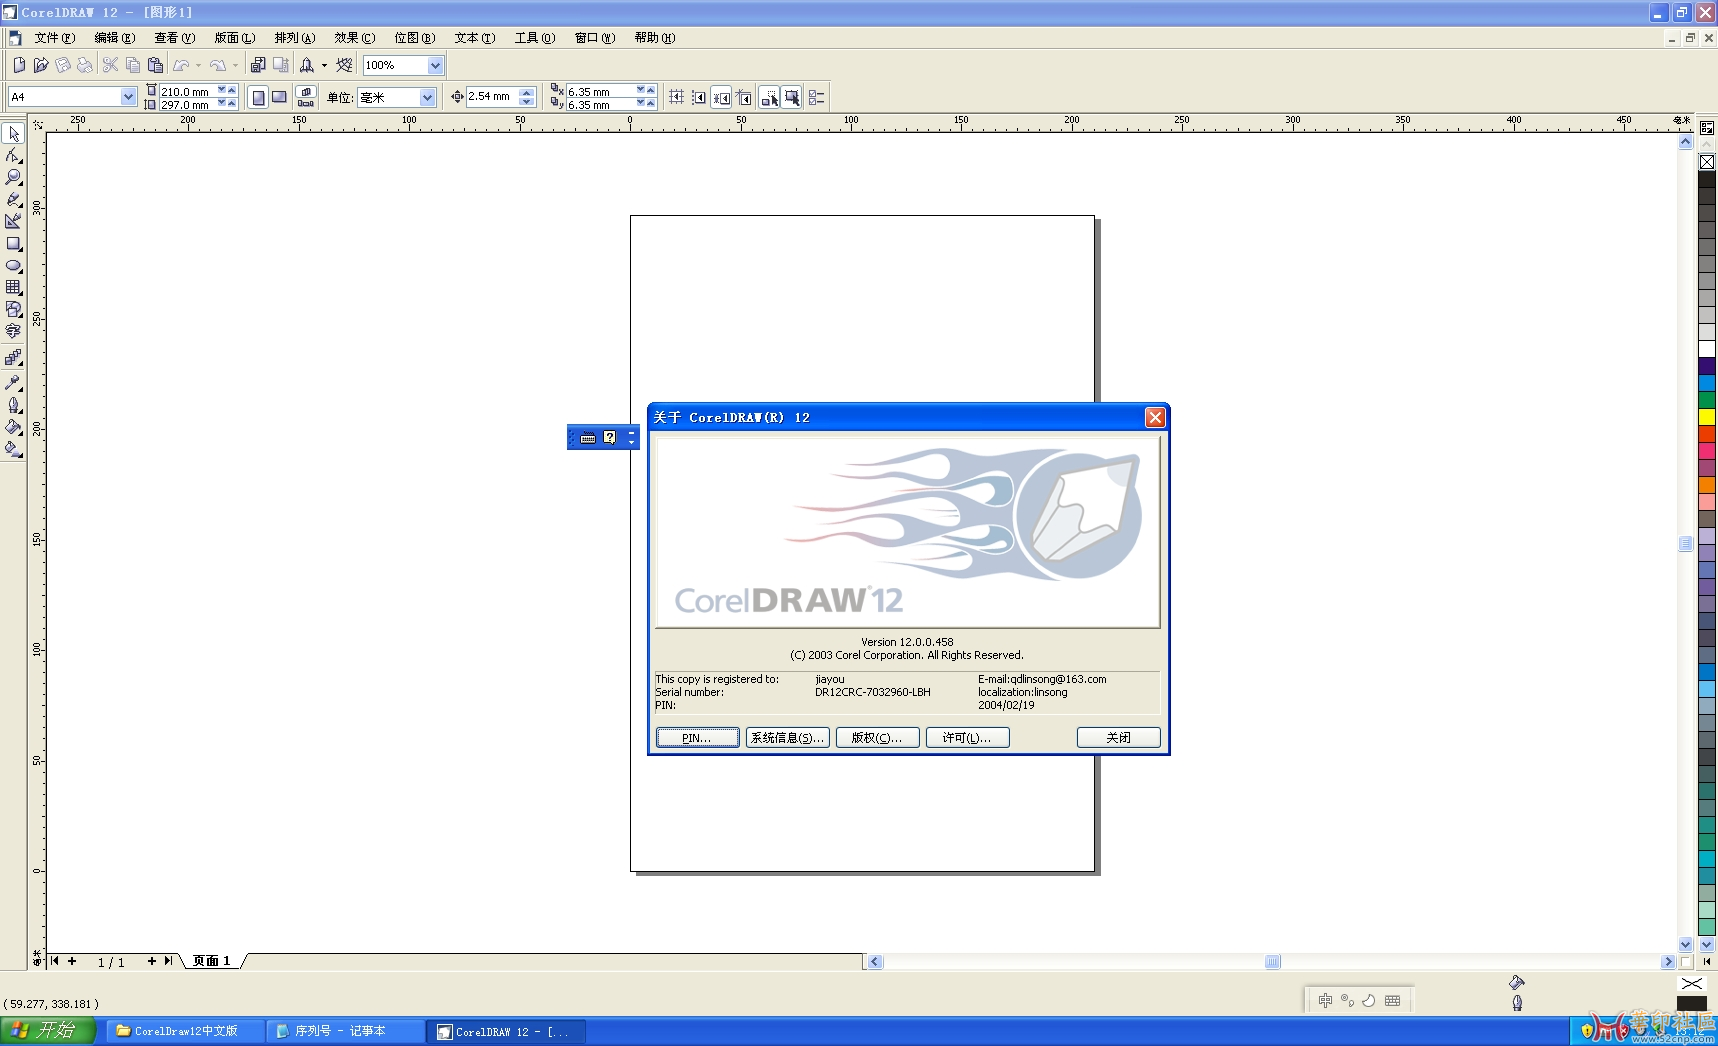Increase the page width value
This screenshot has width=1718, height=1046.
tap(232, 90)
